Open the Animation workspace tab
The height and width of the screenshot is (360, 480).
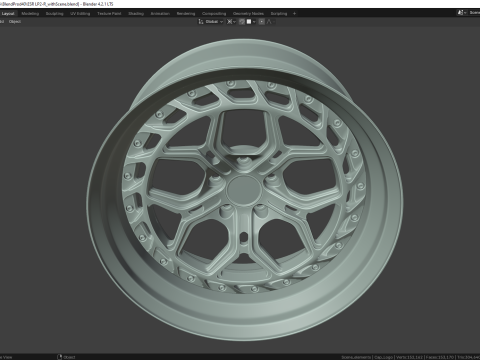160,14
